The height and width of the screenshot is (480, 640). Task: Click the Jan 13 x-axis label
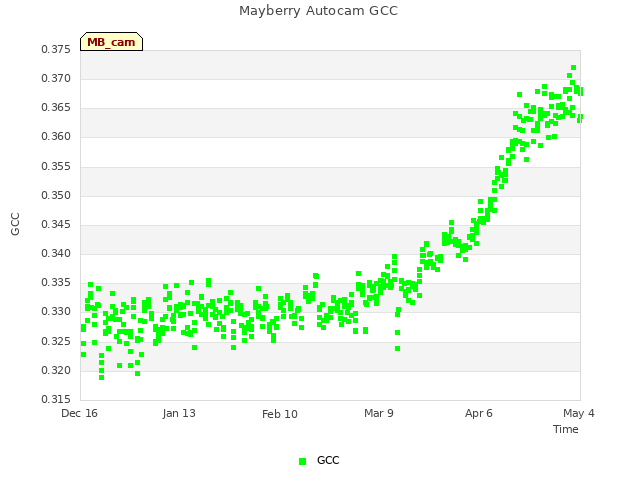tap(179, 413)
